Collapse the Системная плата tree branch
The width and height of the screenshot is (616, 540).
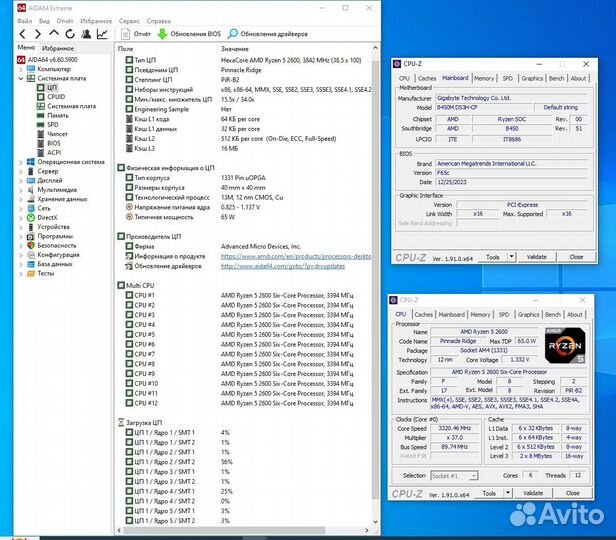tap(20, 78)
